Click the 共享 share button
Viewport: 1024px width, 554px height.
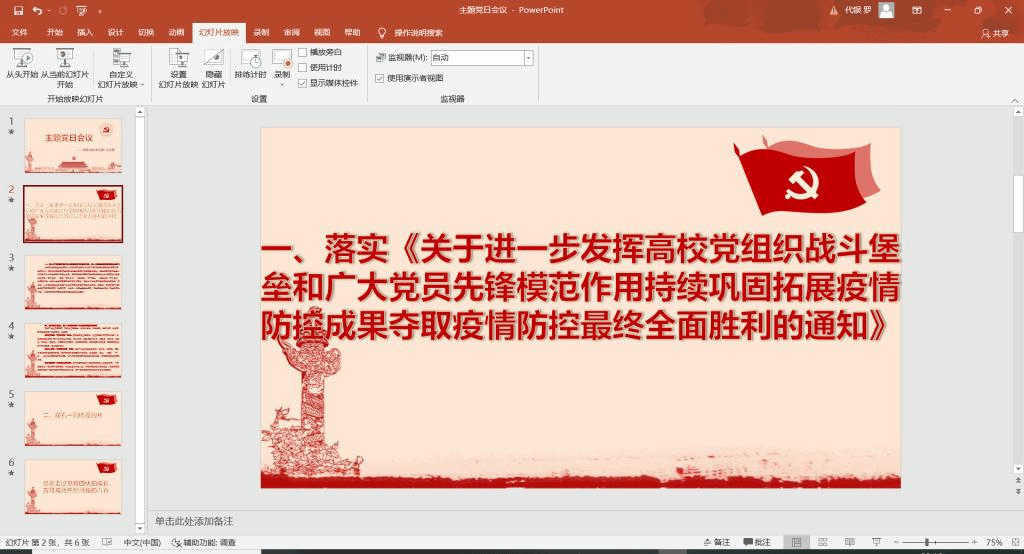(x=995, y=33)
